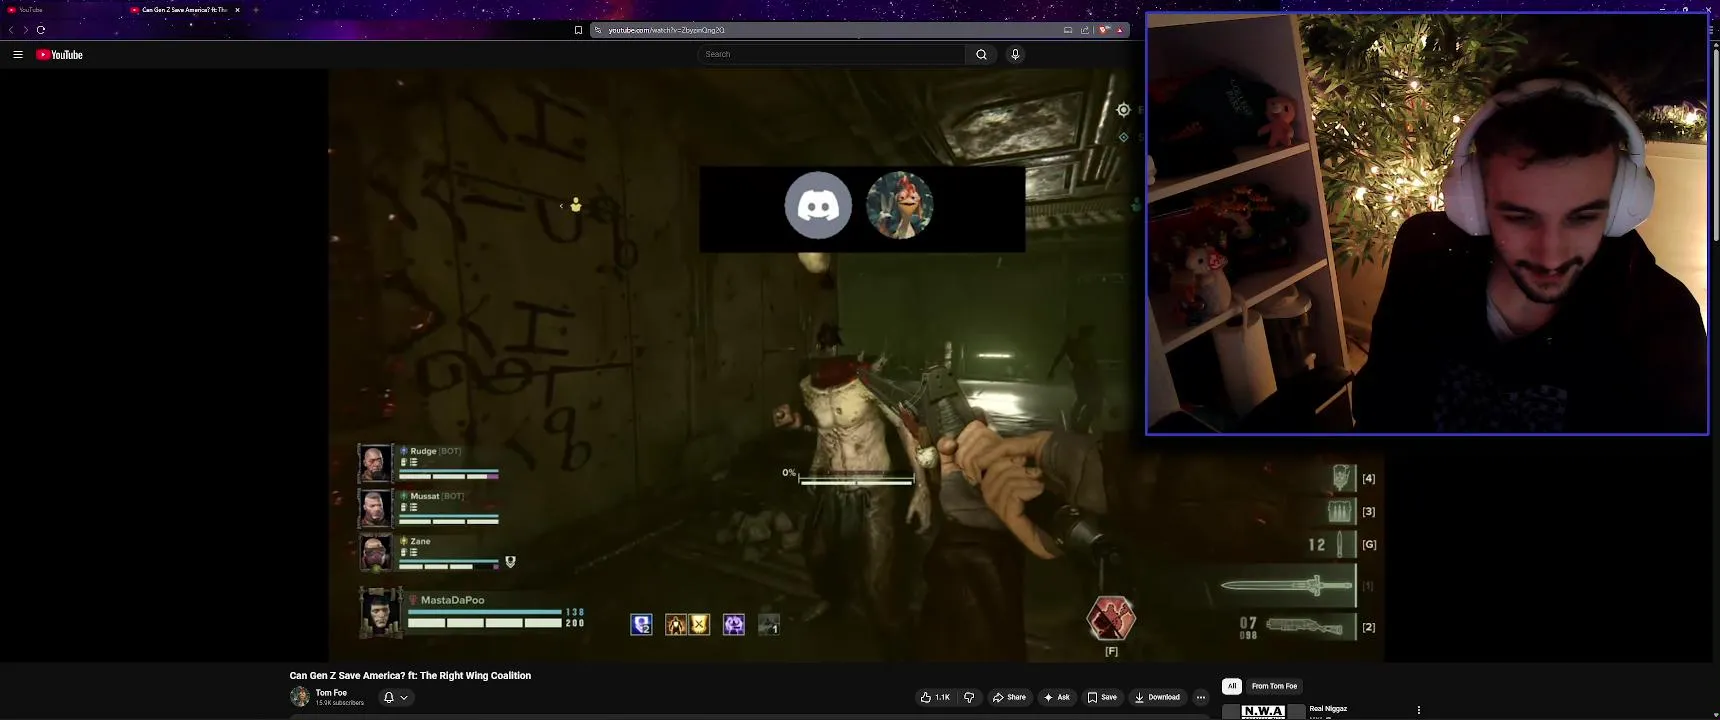Viewport: 1720px width, 720px height.
Task: Open the Ask AI button
Action: tap(1057, 697)
